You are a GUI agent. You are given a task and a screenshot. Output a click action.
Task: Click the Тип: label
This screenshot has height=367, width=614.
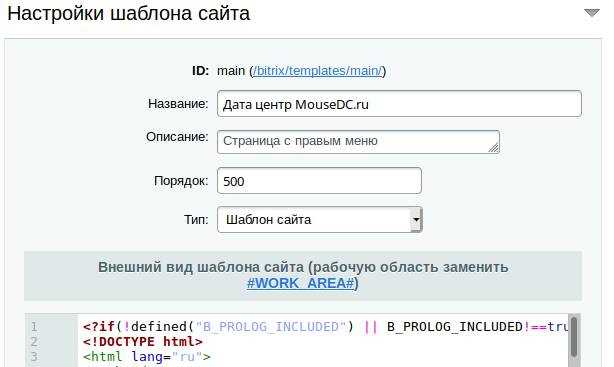point(196,219)
